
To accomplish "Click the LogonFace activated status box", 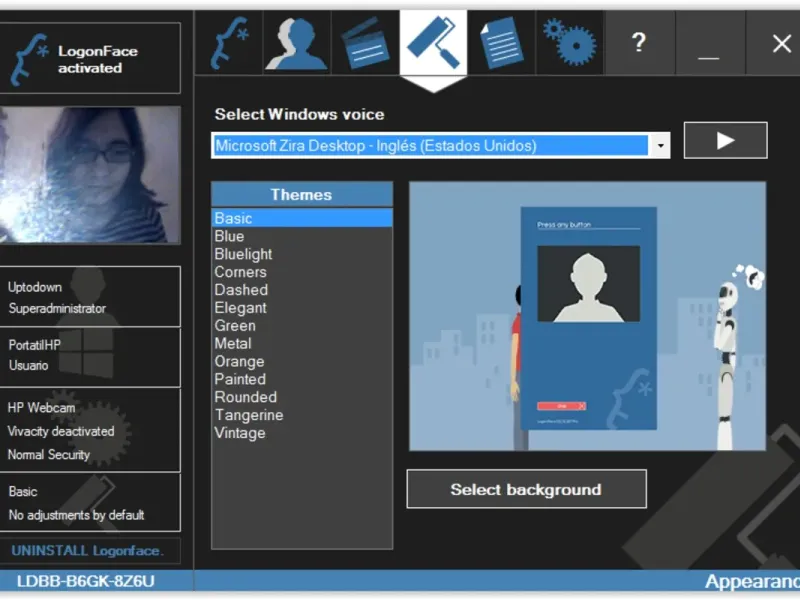I will pos(90,58).
